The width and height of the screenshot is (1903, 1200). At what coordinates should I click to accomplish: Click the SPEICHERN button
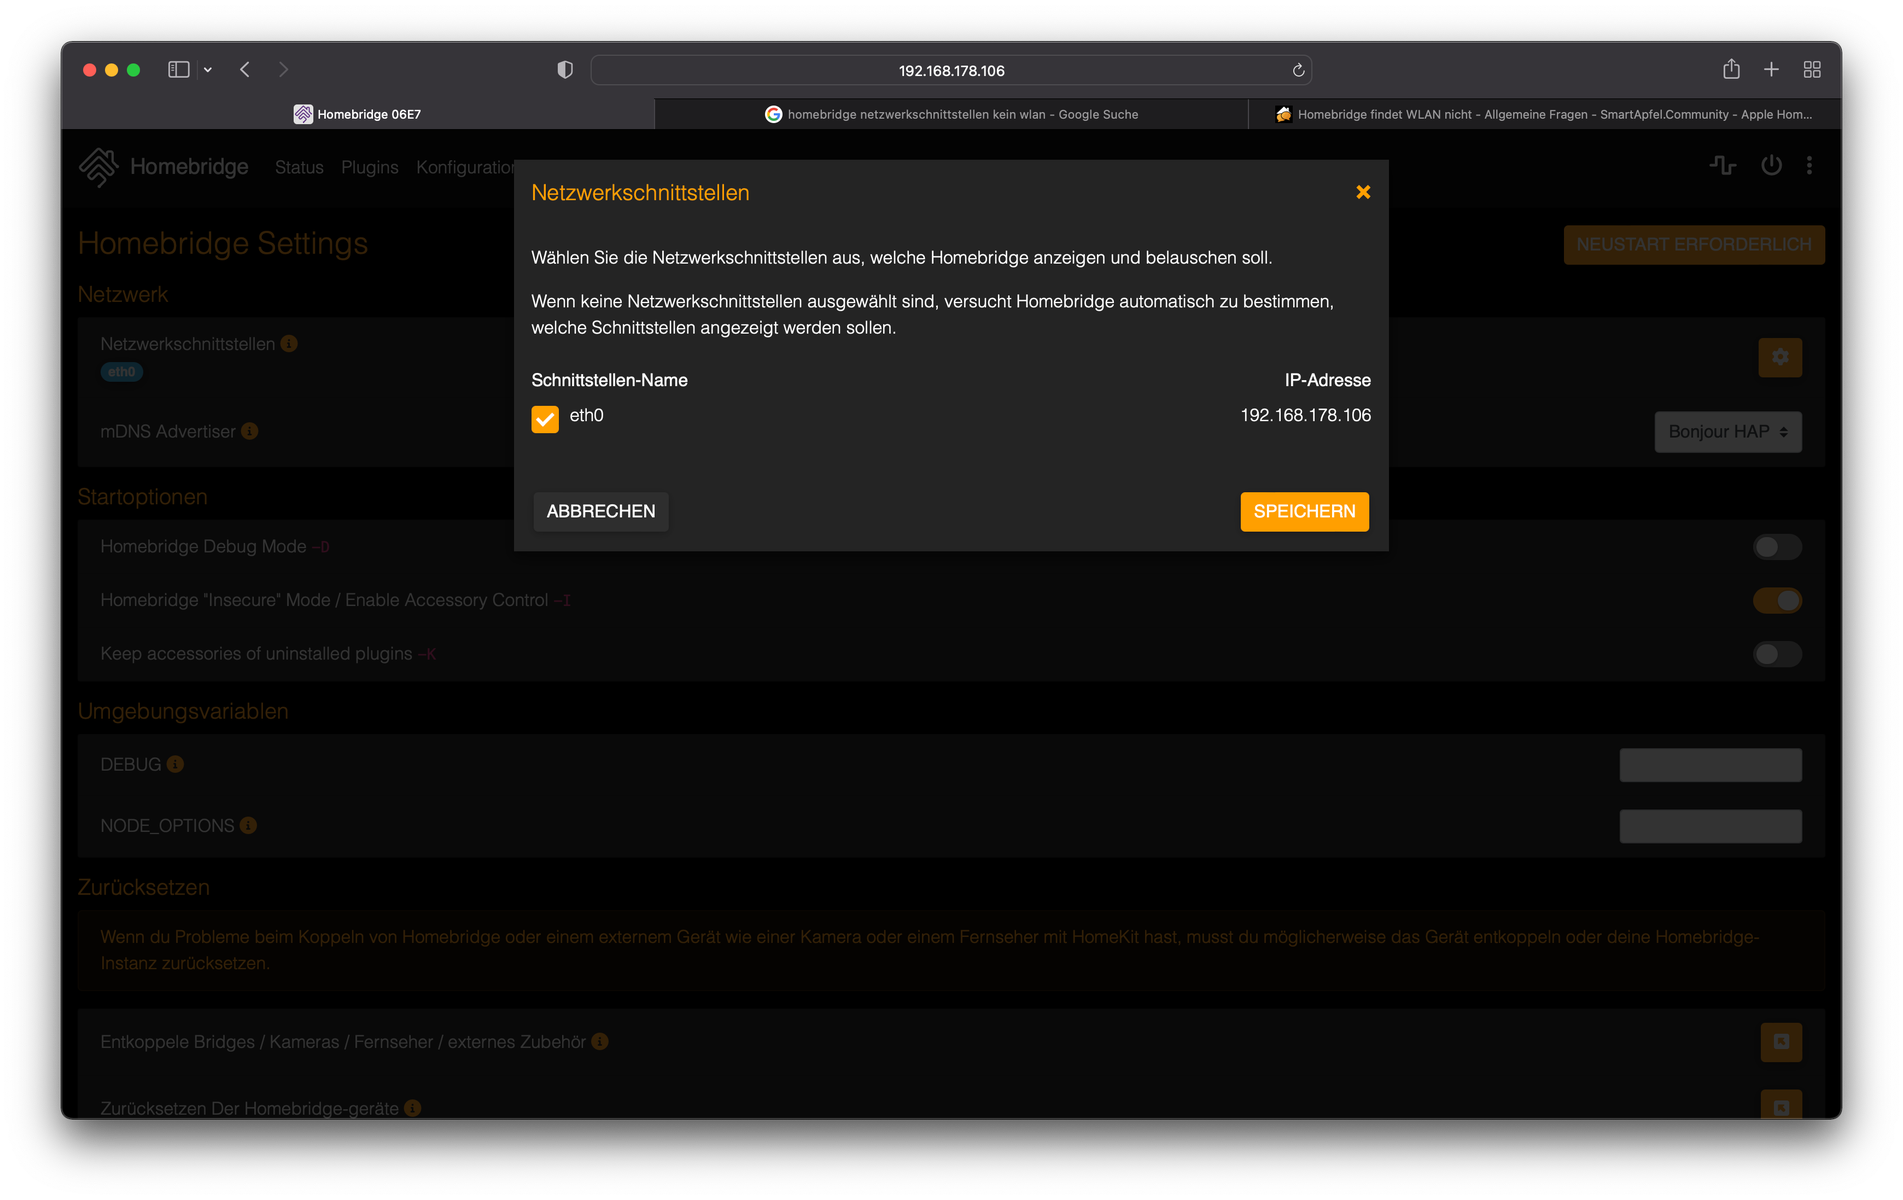pyautogui.click(x=1304, y=511)
